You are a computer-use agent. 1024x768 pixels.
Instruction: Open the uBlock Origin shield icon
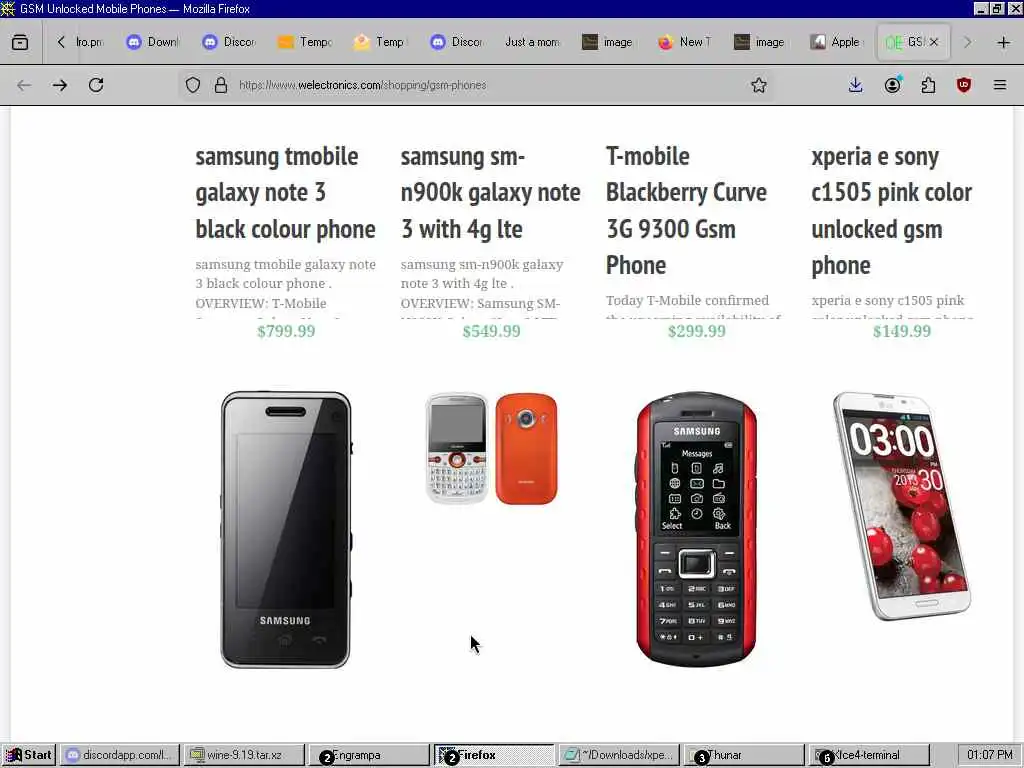(964, 85)
